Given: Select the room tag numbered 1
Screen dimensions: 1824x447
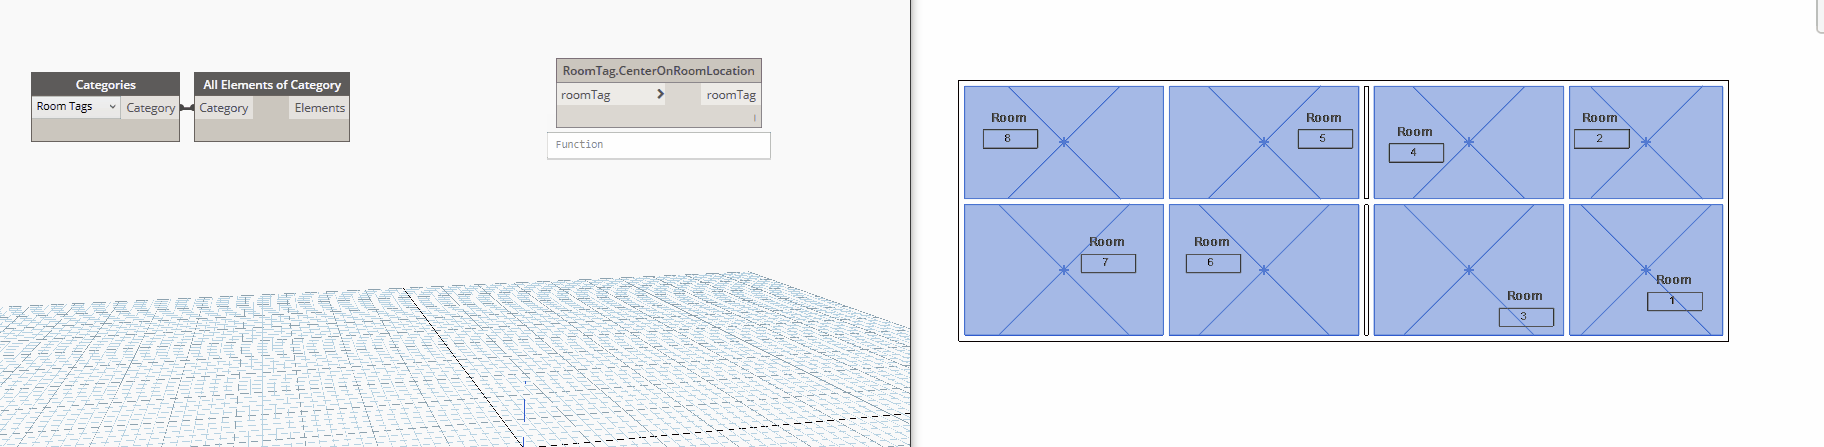Looking at the screenshot, I should (x=1674, y=301).
